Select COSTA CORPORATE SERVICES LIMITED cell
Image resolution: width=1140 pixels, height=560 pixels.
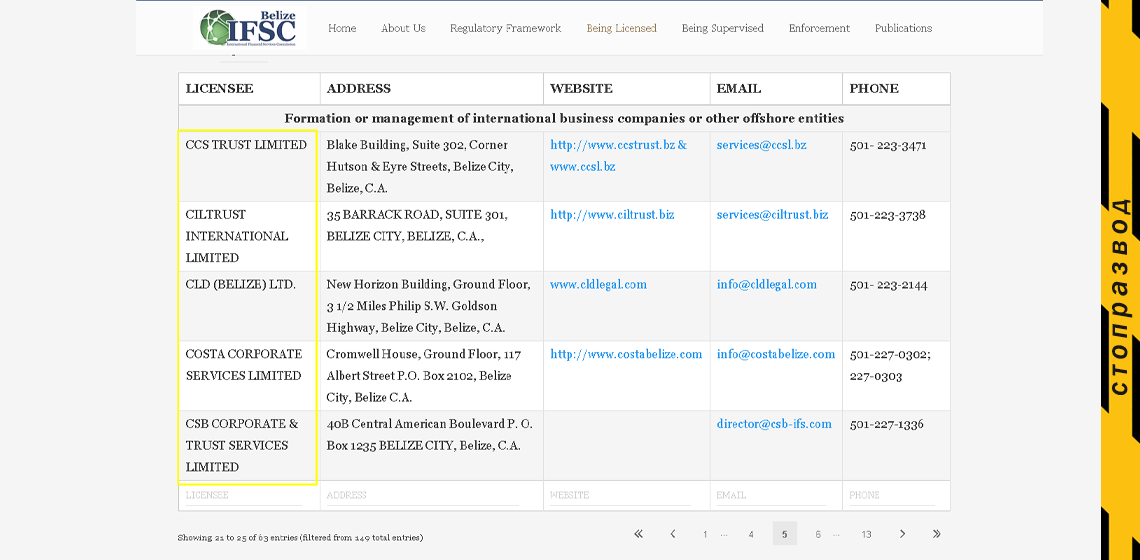tap(249, 376)
